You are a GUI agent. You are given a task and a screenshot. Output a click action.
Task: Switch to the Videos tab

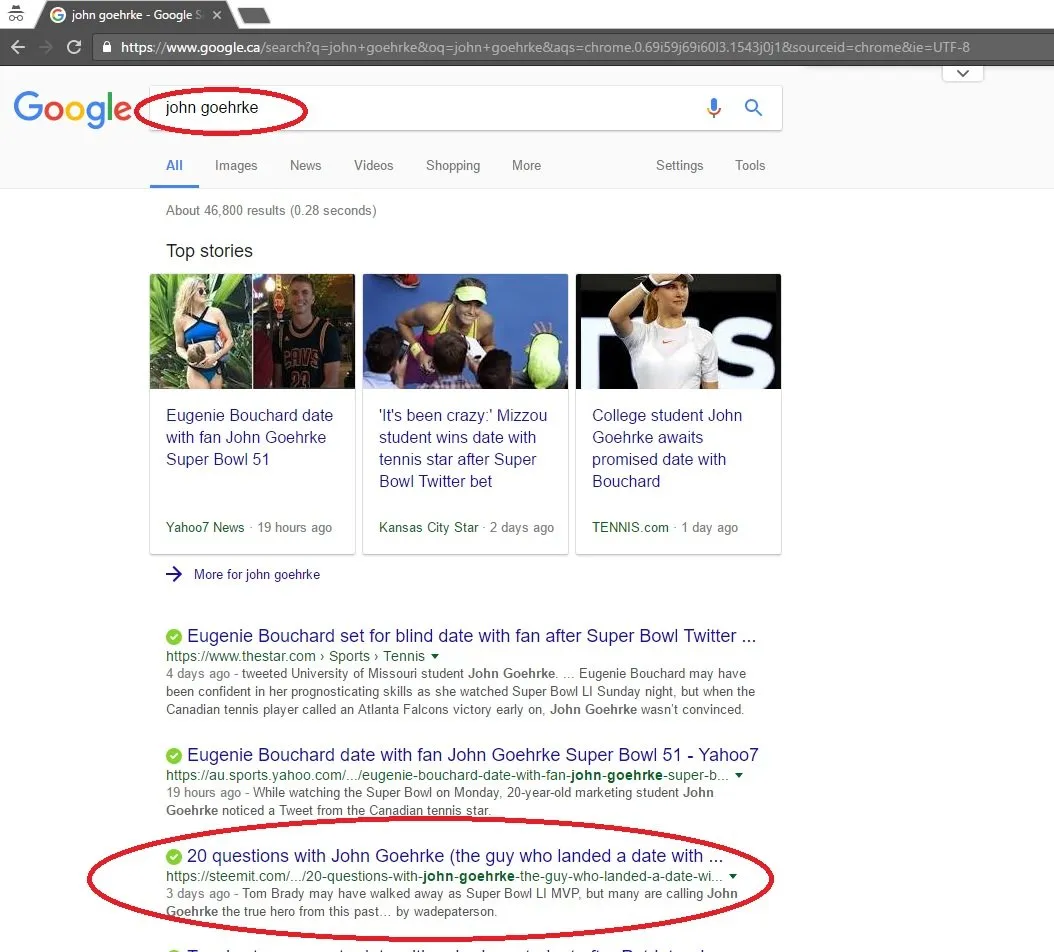pos(374,165)
